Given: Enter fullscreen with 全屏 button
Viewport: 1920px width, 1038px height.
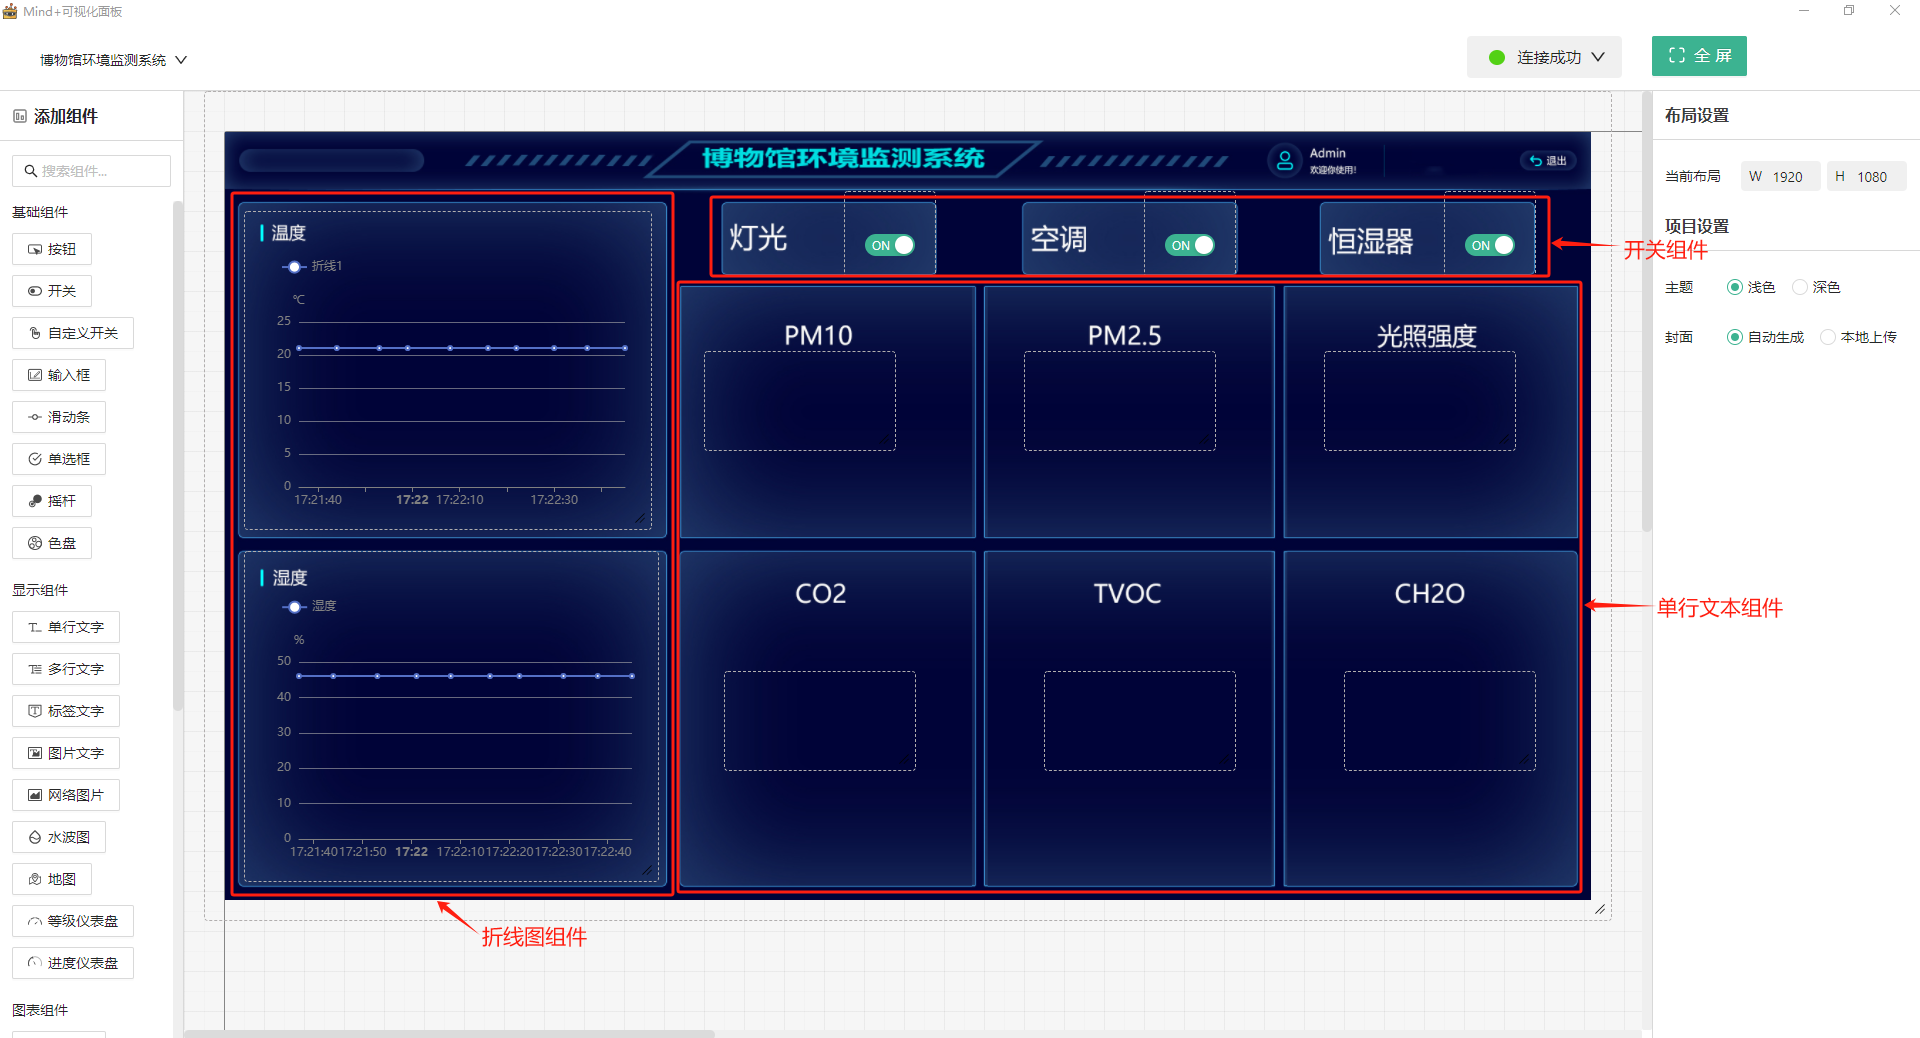Looking at the screenshot, I should 1699,56.
